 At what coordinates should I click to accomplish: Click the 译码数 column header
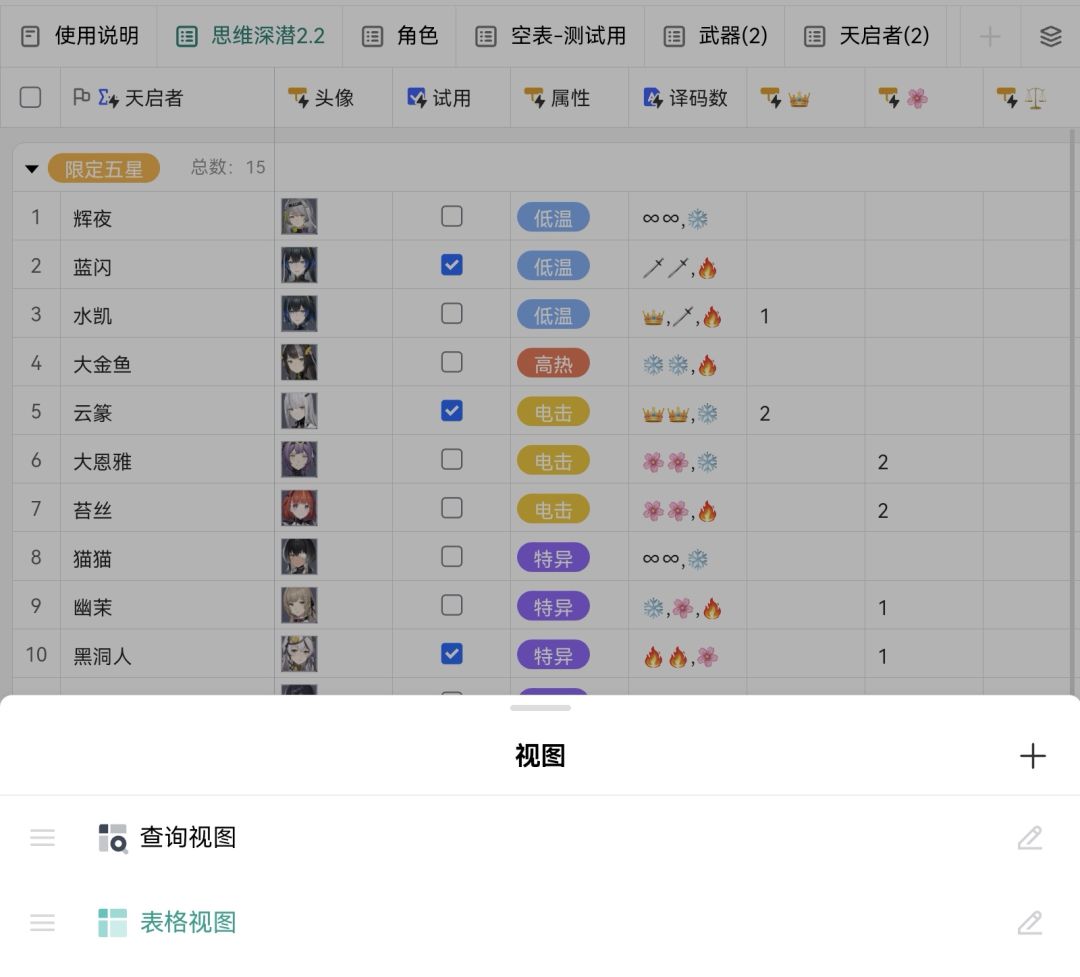tap(687, 98)
